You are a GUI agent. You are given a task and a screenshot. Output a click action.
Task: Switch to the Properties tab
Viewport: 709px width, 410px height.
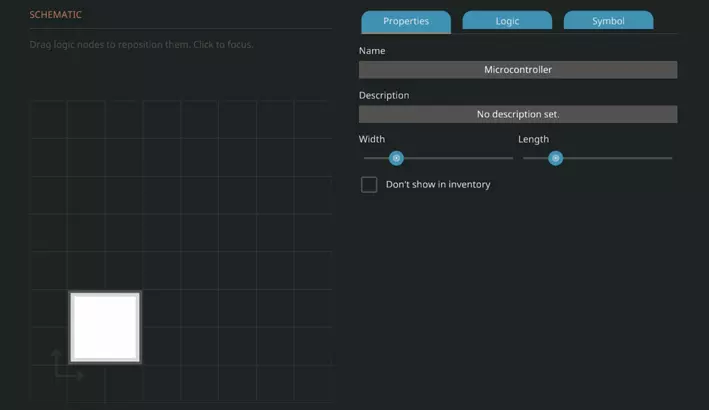coord(405,21)
